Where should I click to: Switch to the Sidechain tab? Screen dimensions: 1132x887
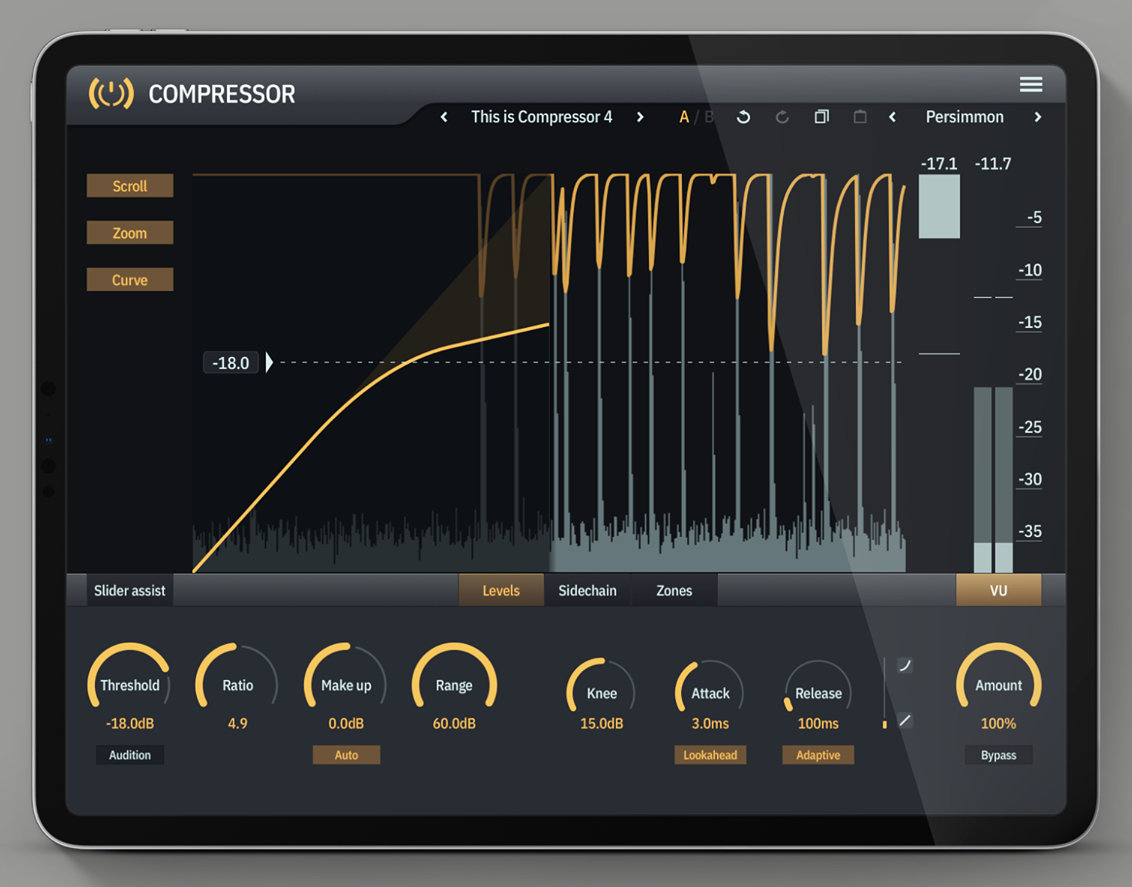pos(588,590)
